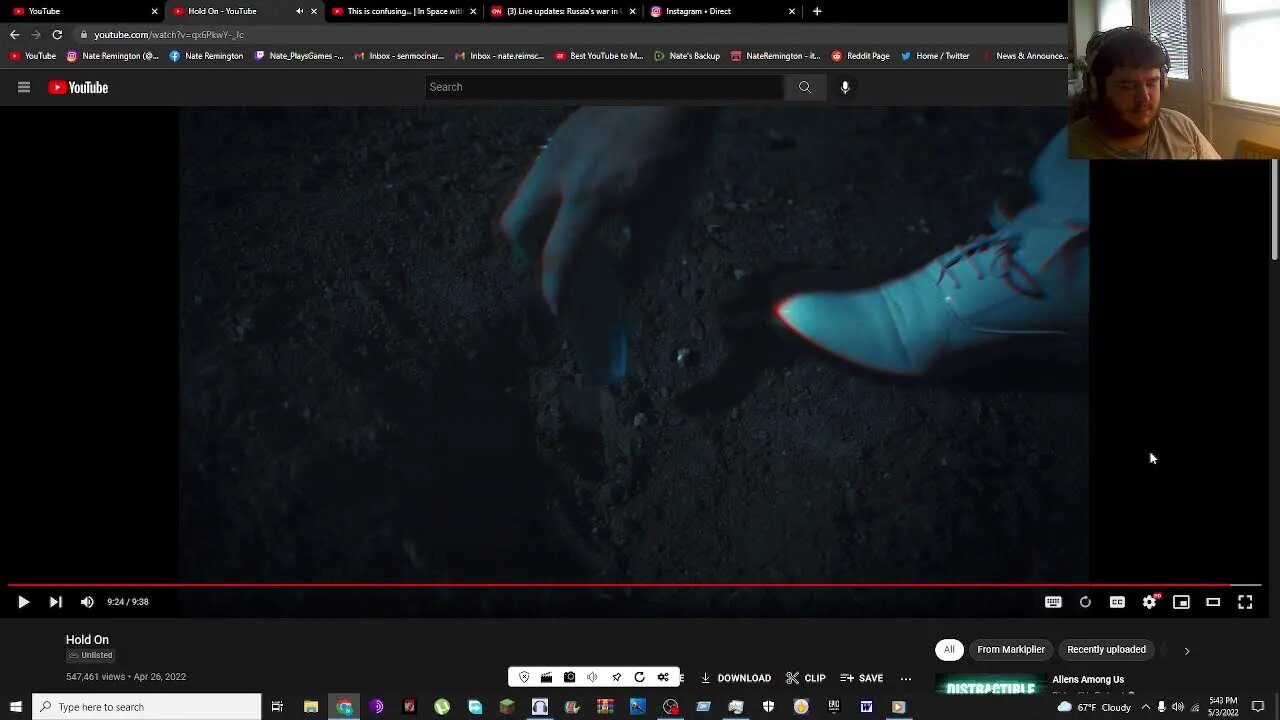Take a screenshot with camera icon
This screenshot has width=1280, height=720.
pos(570,677)
